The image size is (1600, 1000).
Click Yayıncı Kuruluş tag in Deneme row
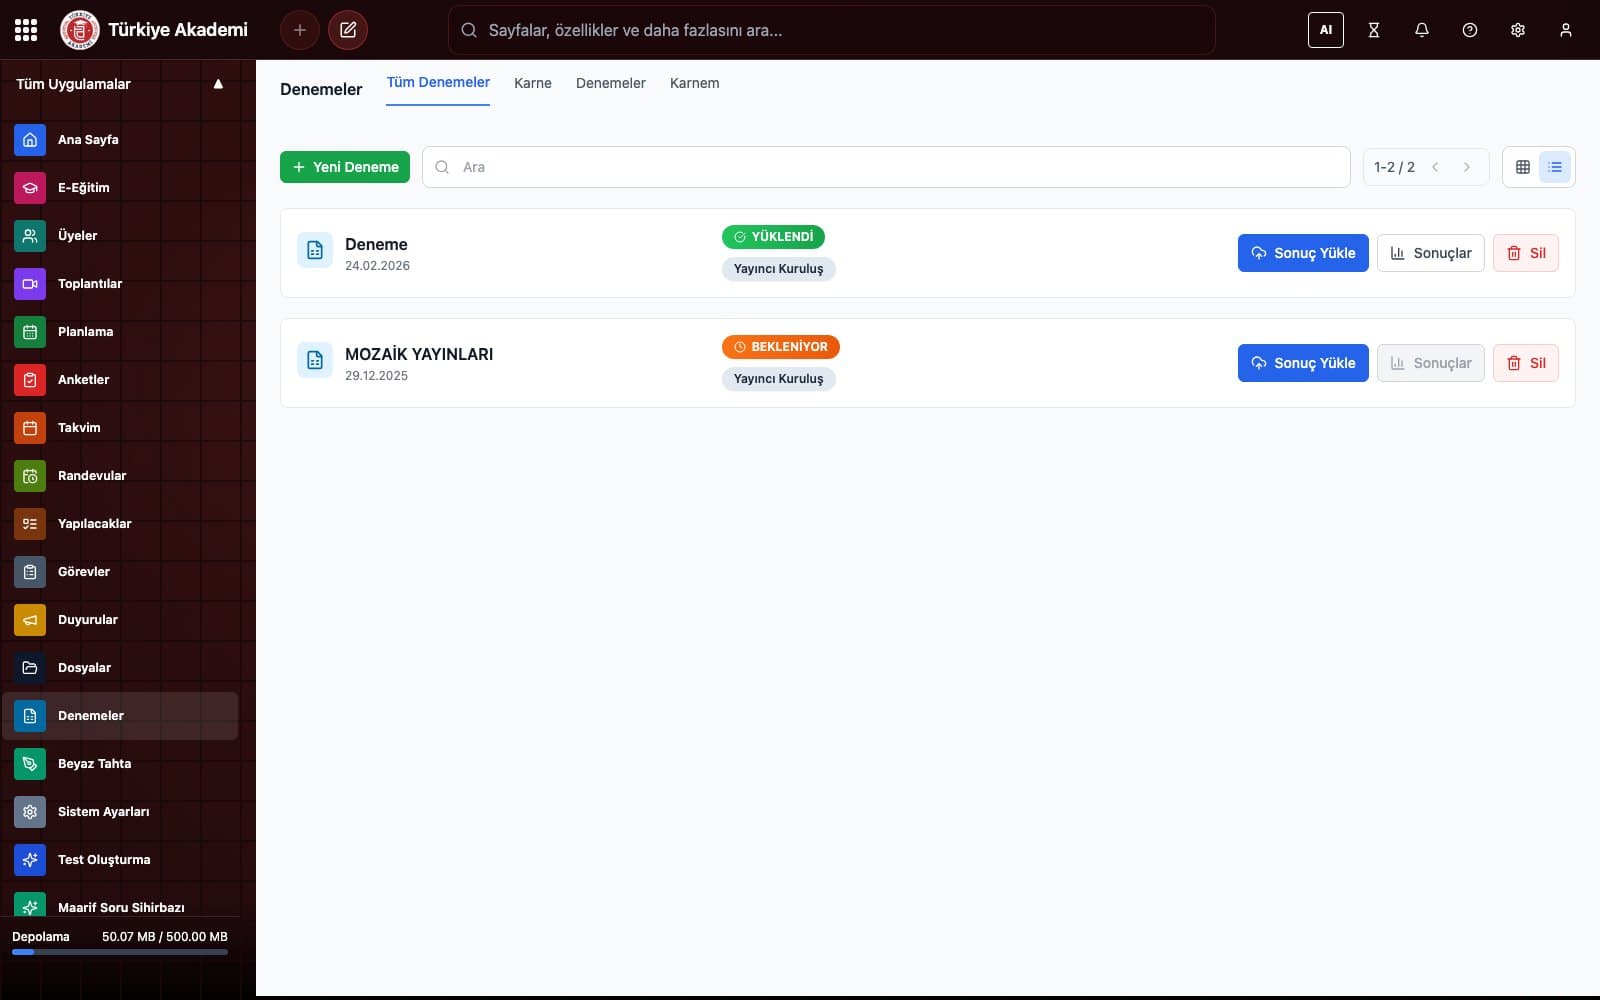click(779, 269)
